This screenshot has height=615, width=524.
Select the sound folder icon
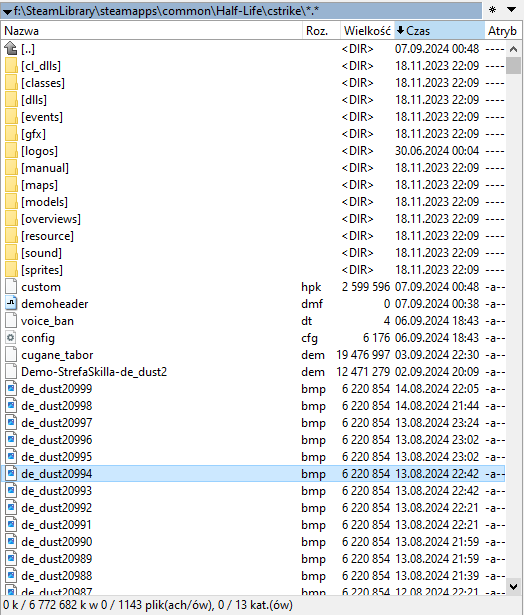pyautogui.click(x=11, y=253)
